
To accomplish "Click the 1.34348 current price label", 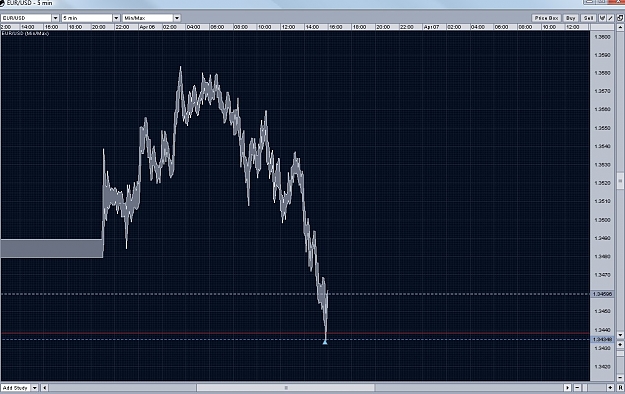I will [602, 339].
